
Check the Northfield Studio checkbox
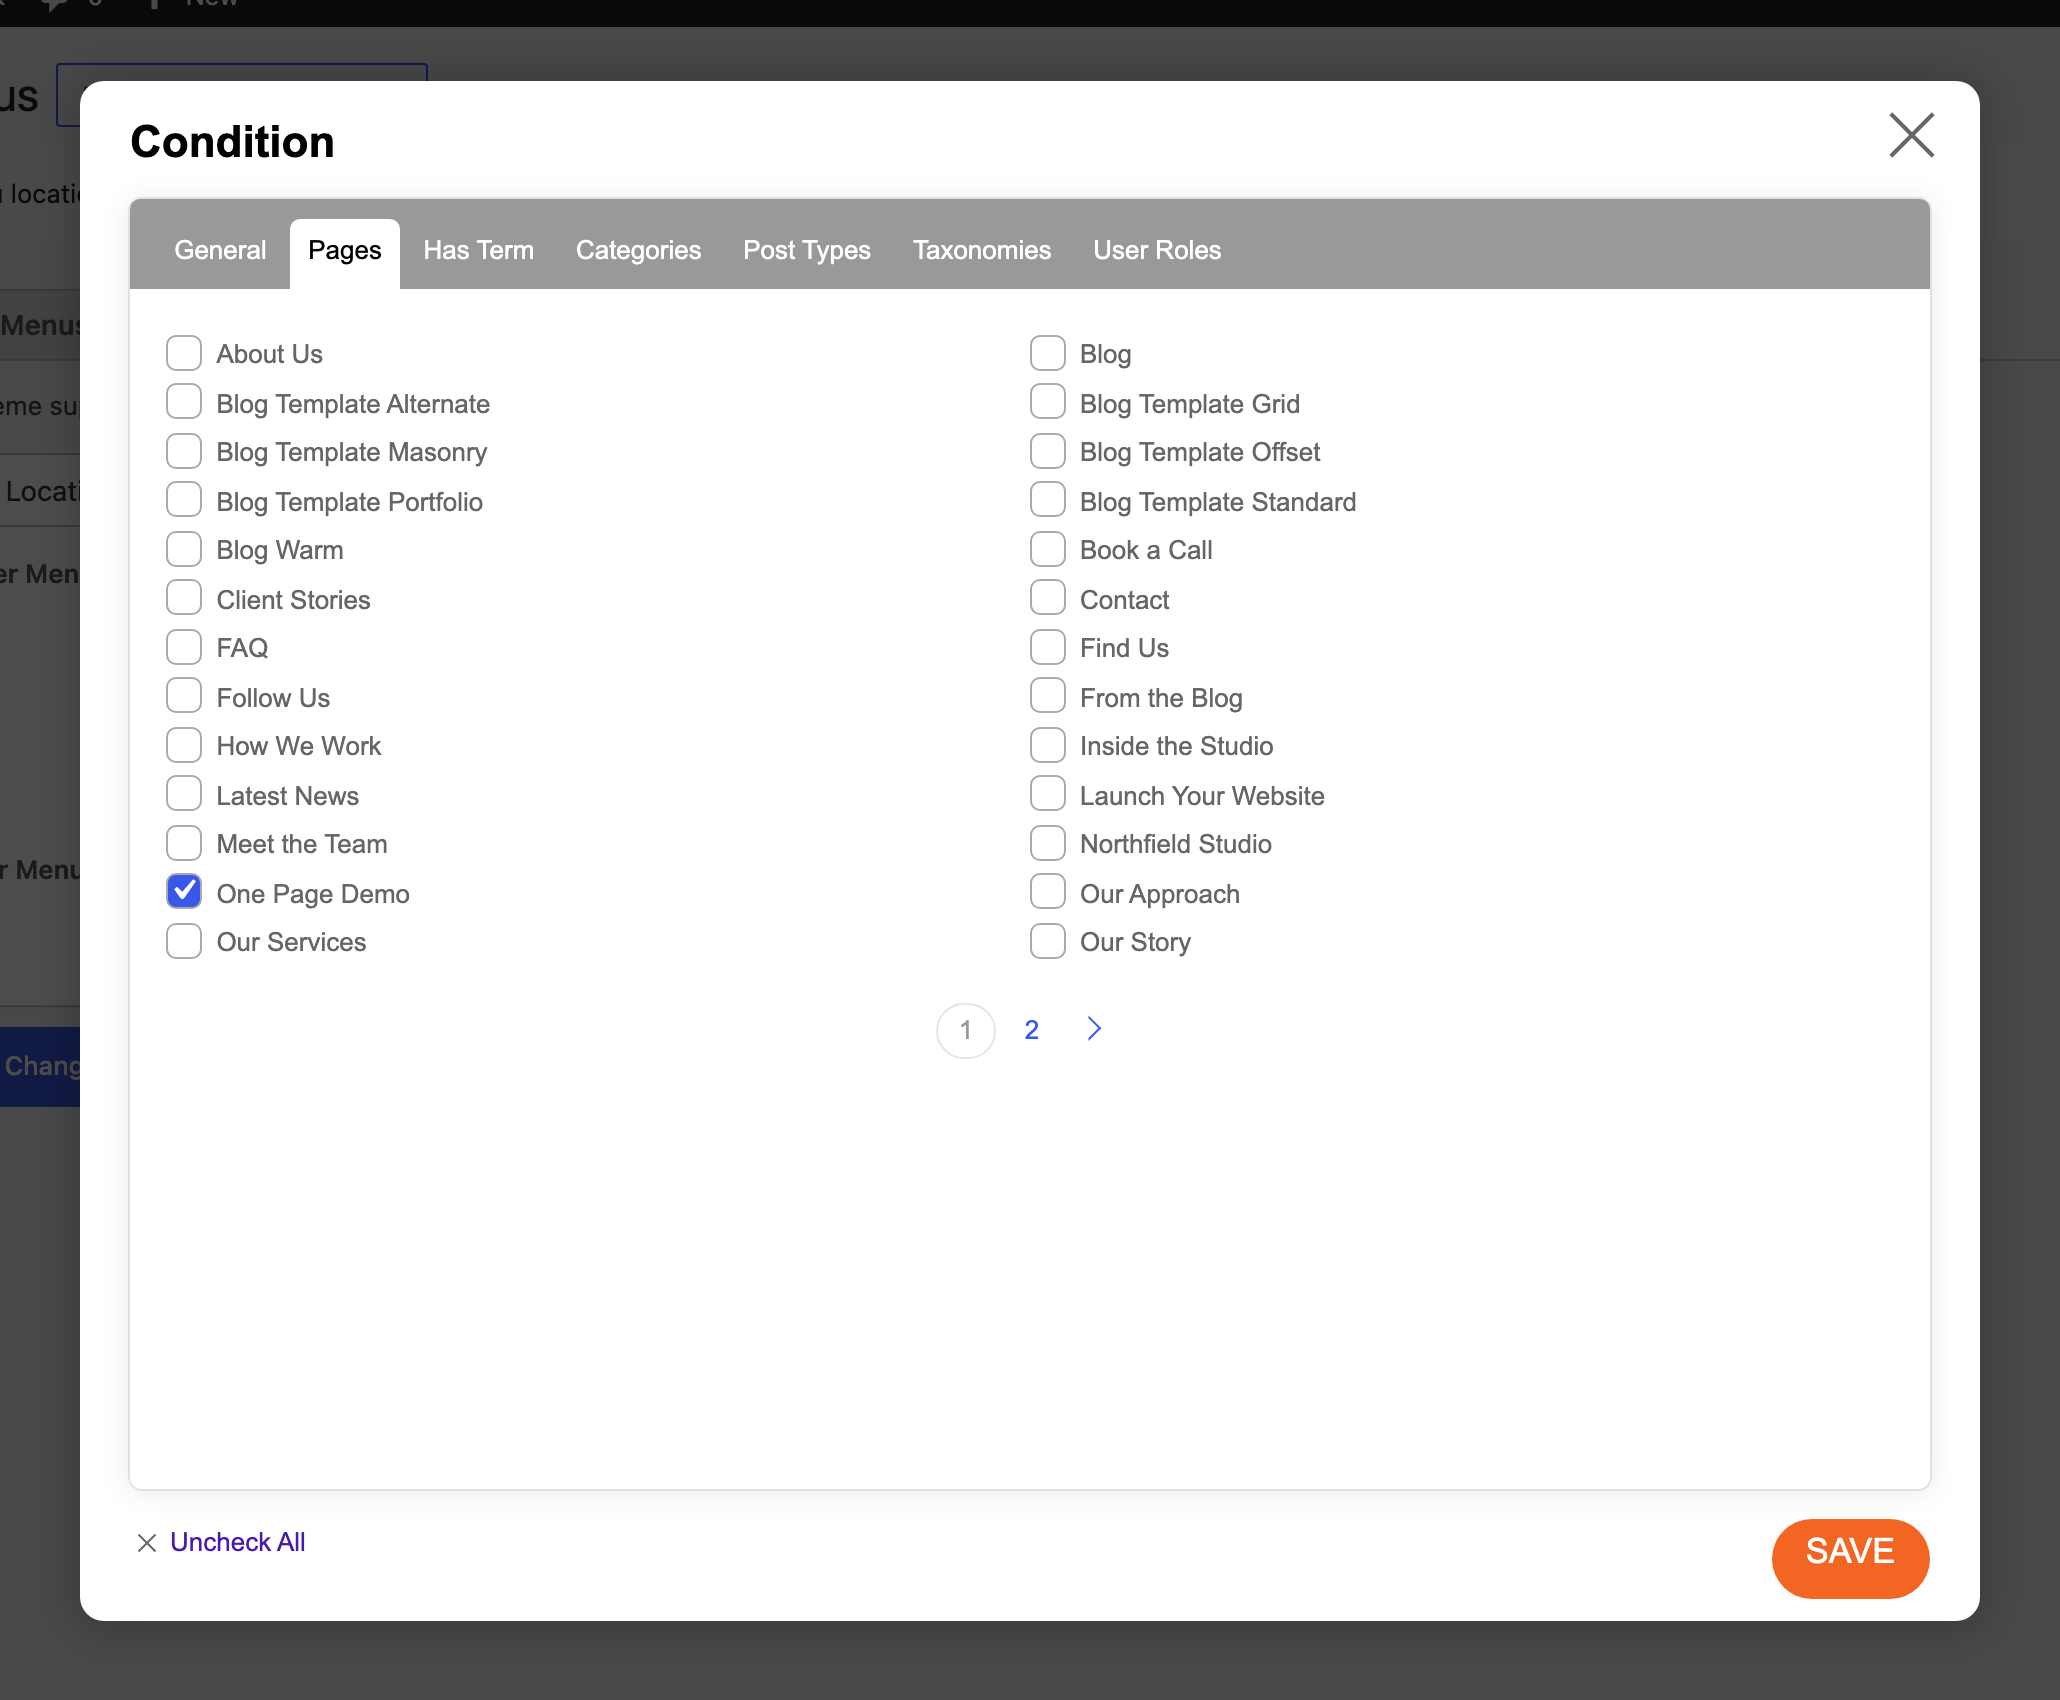point(1047,843)
